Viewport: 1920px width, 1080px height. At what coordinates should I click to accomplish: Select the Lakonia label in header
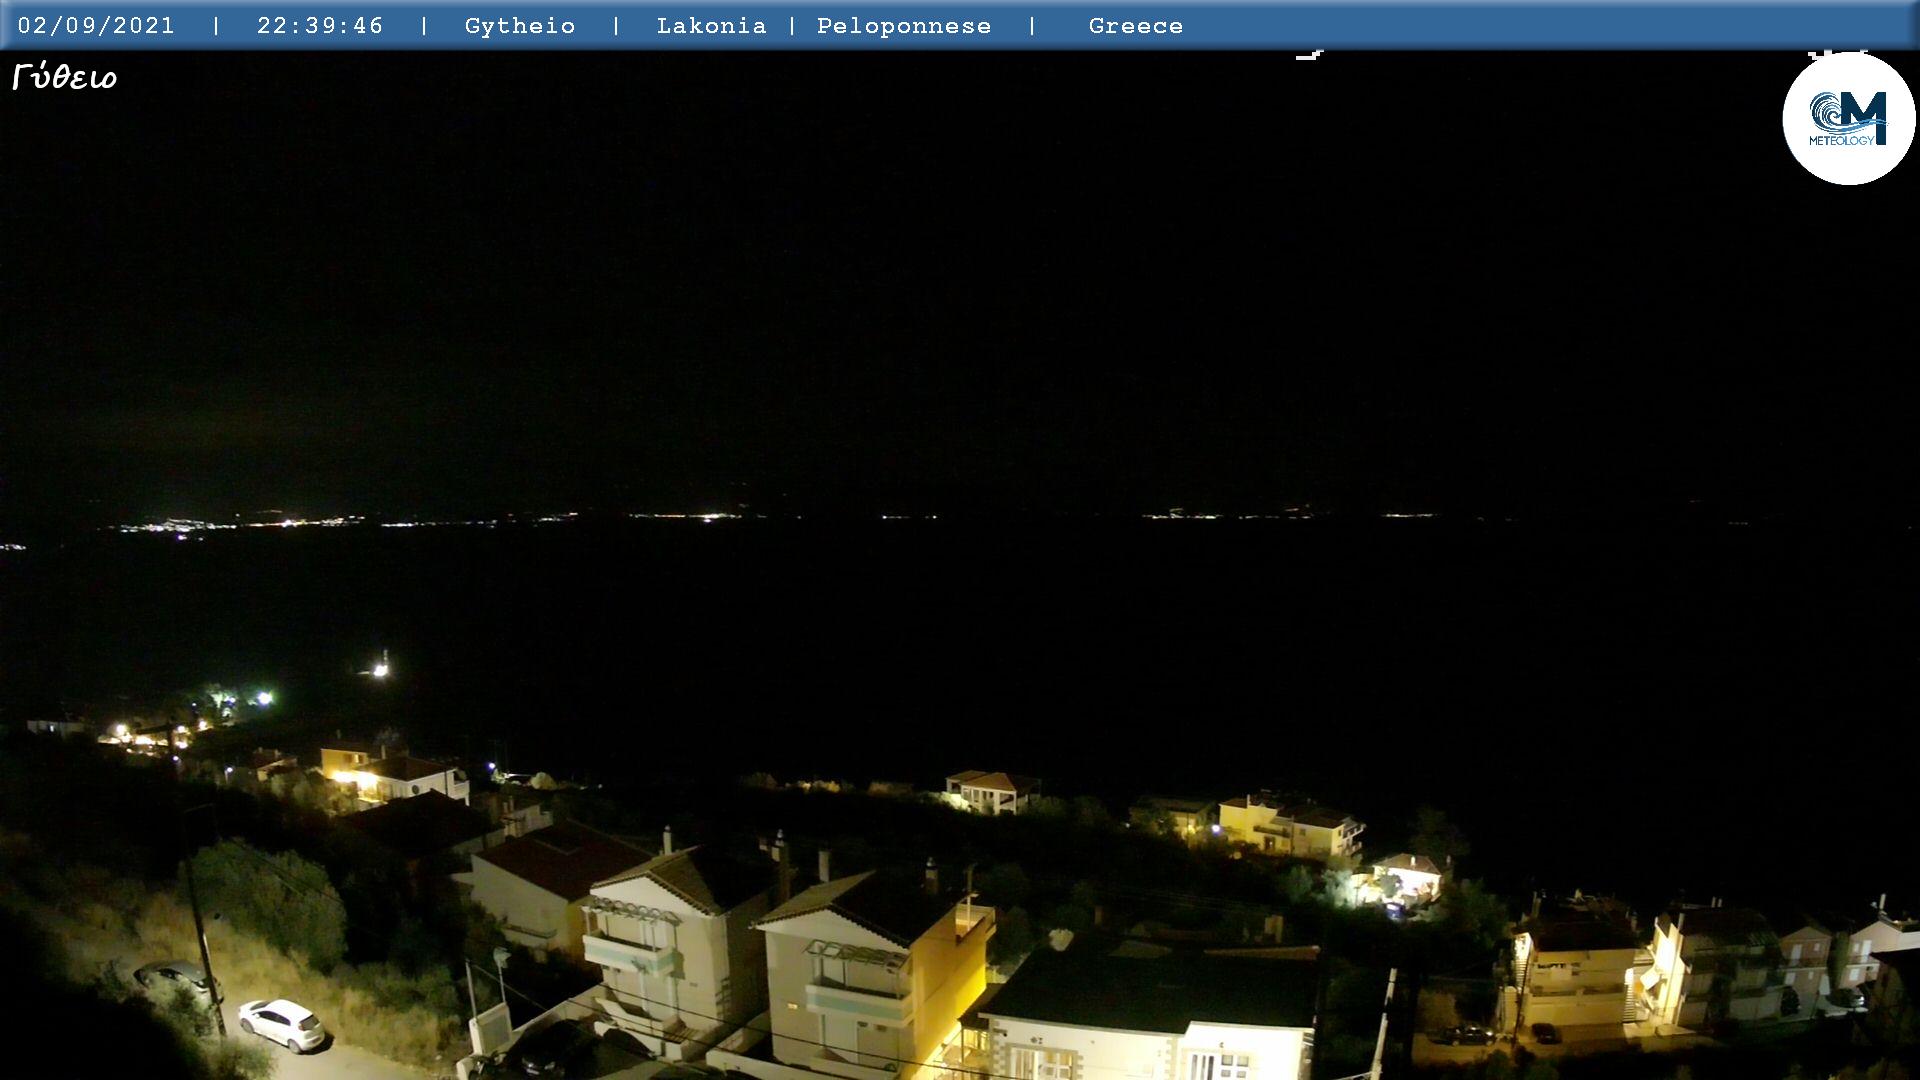point(711,26)
